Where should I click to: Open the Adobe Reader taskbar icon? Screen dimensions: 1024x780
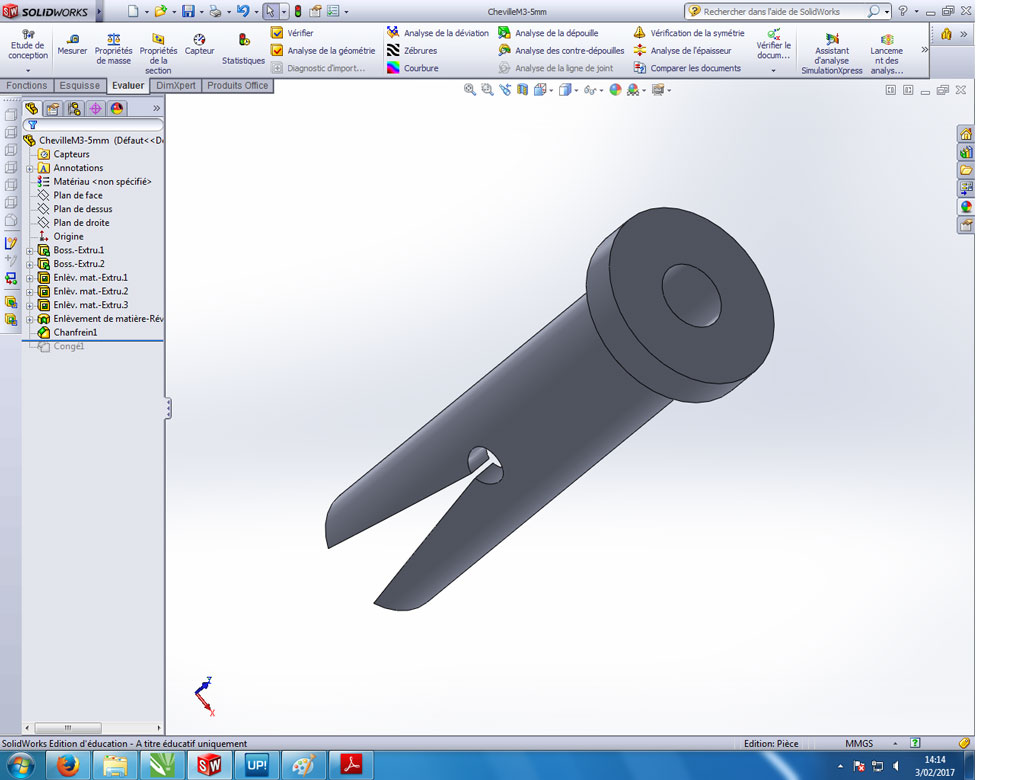click(351, 765)
